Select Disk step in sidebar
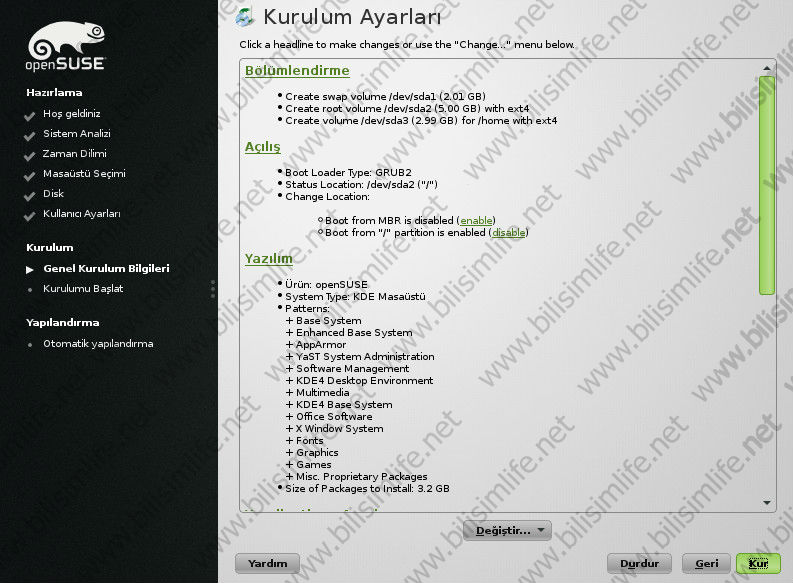The height and width of the screenshot is (583, 793). point(53,194)
